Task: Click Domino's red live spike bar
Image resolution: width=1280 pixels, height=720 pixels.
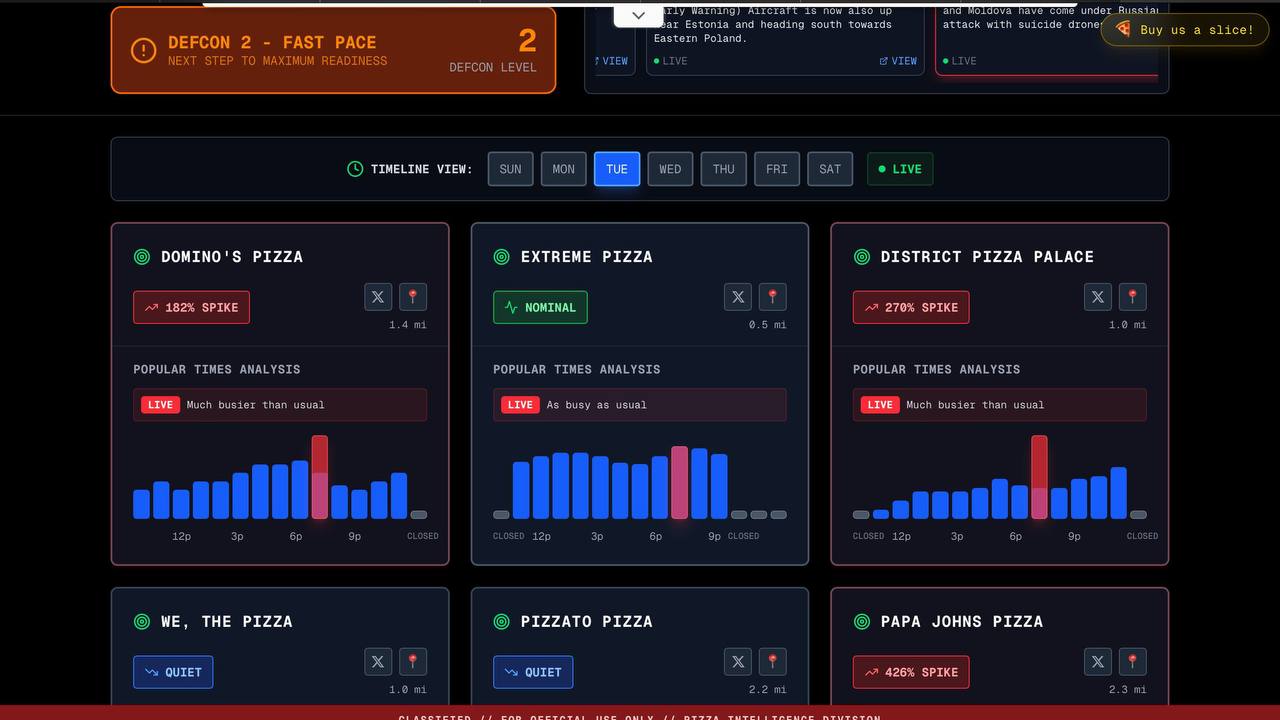Action: (320, 477)
